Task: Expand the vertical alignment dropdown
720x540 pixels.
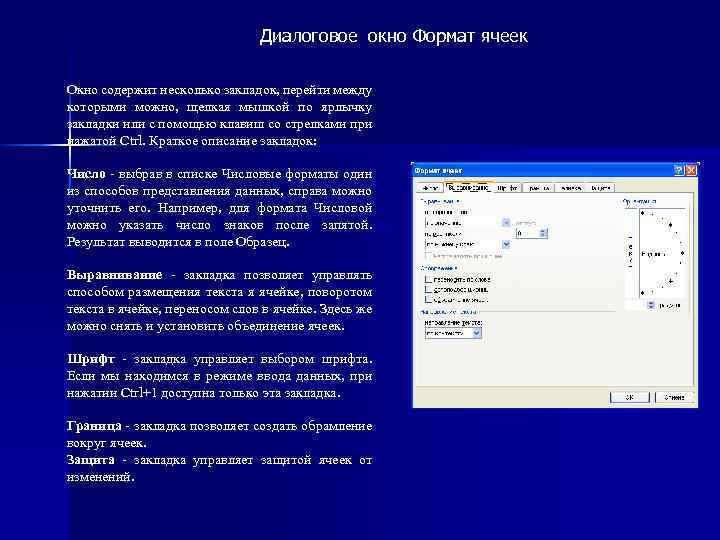Action: (x=506, y=244)
